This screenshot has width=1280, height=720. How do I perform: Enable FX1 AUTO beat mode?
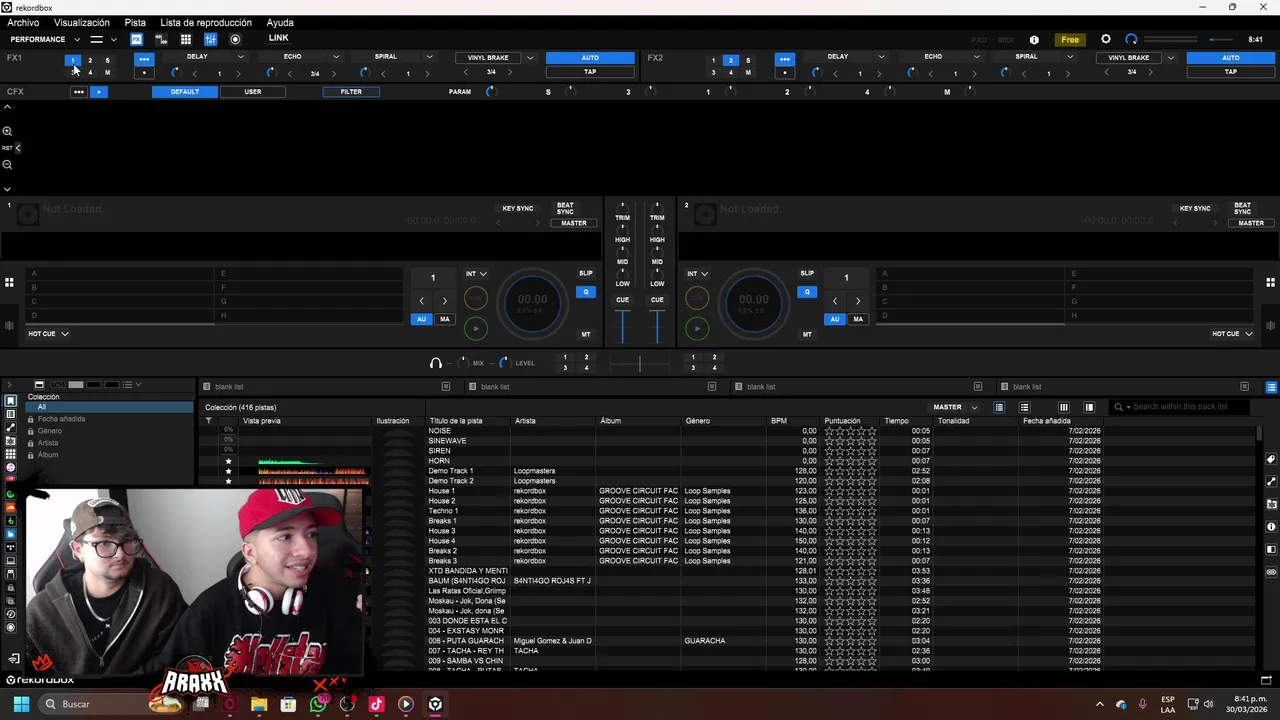(x=590, y=58)
